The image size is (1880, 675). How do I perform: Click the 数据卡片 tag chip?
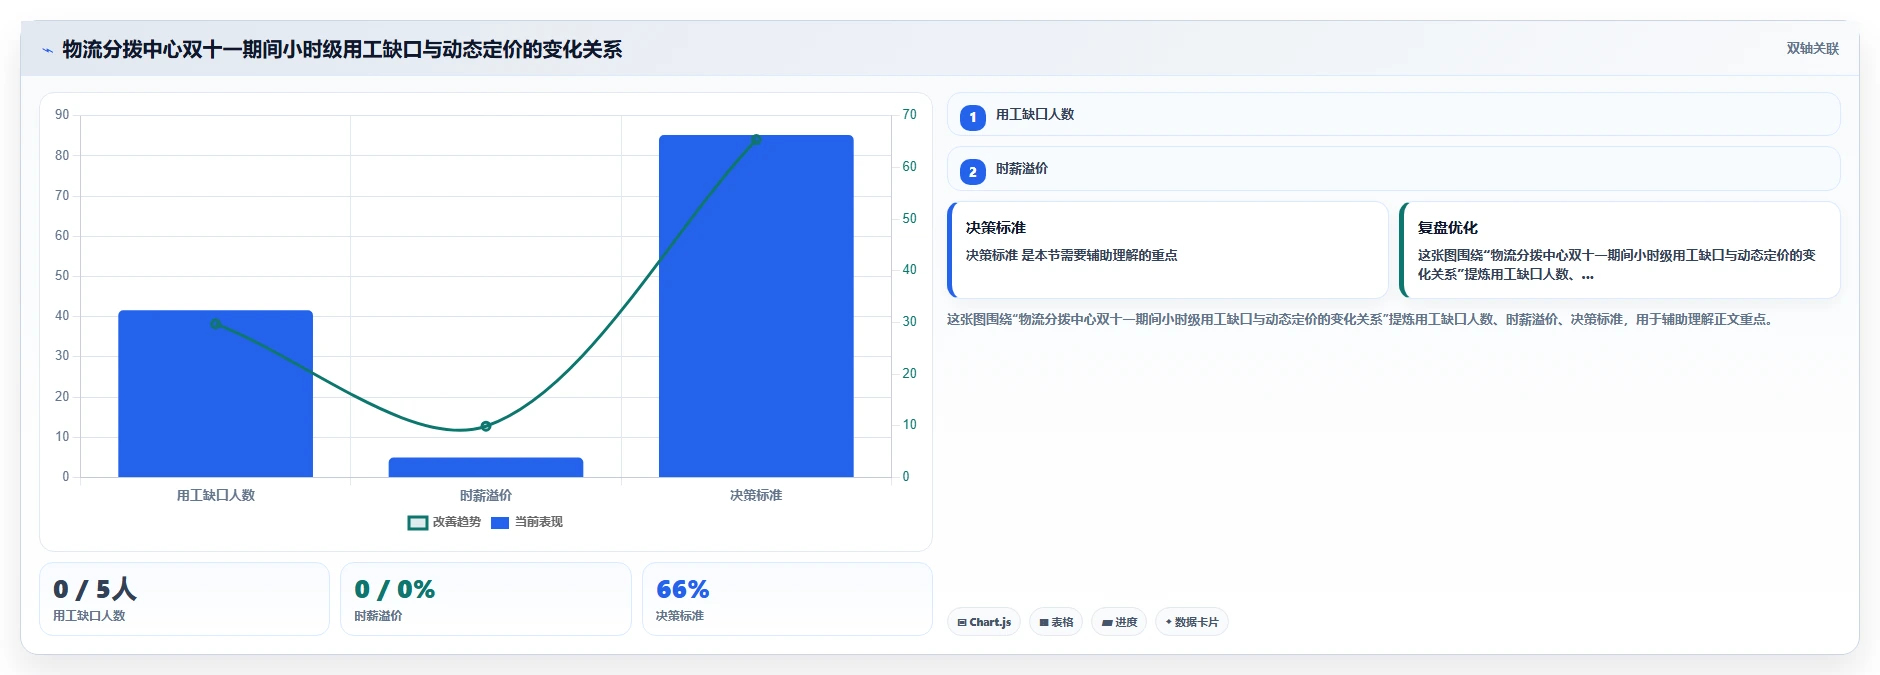(x=1192, y=622)
